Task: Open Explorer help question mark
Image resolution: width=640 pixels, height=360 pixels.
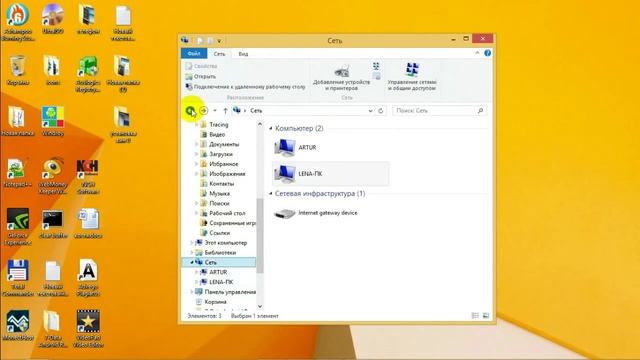Action: (x=487, y=53)
